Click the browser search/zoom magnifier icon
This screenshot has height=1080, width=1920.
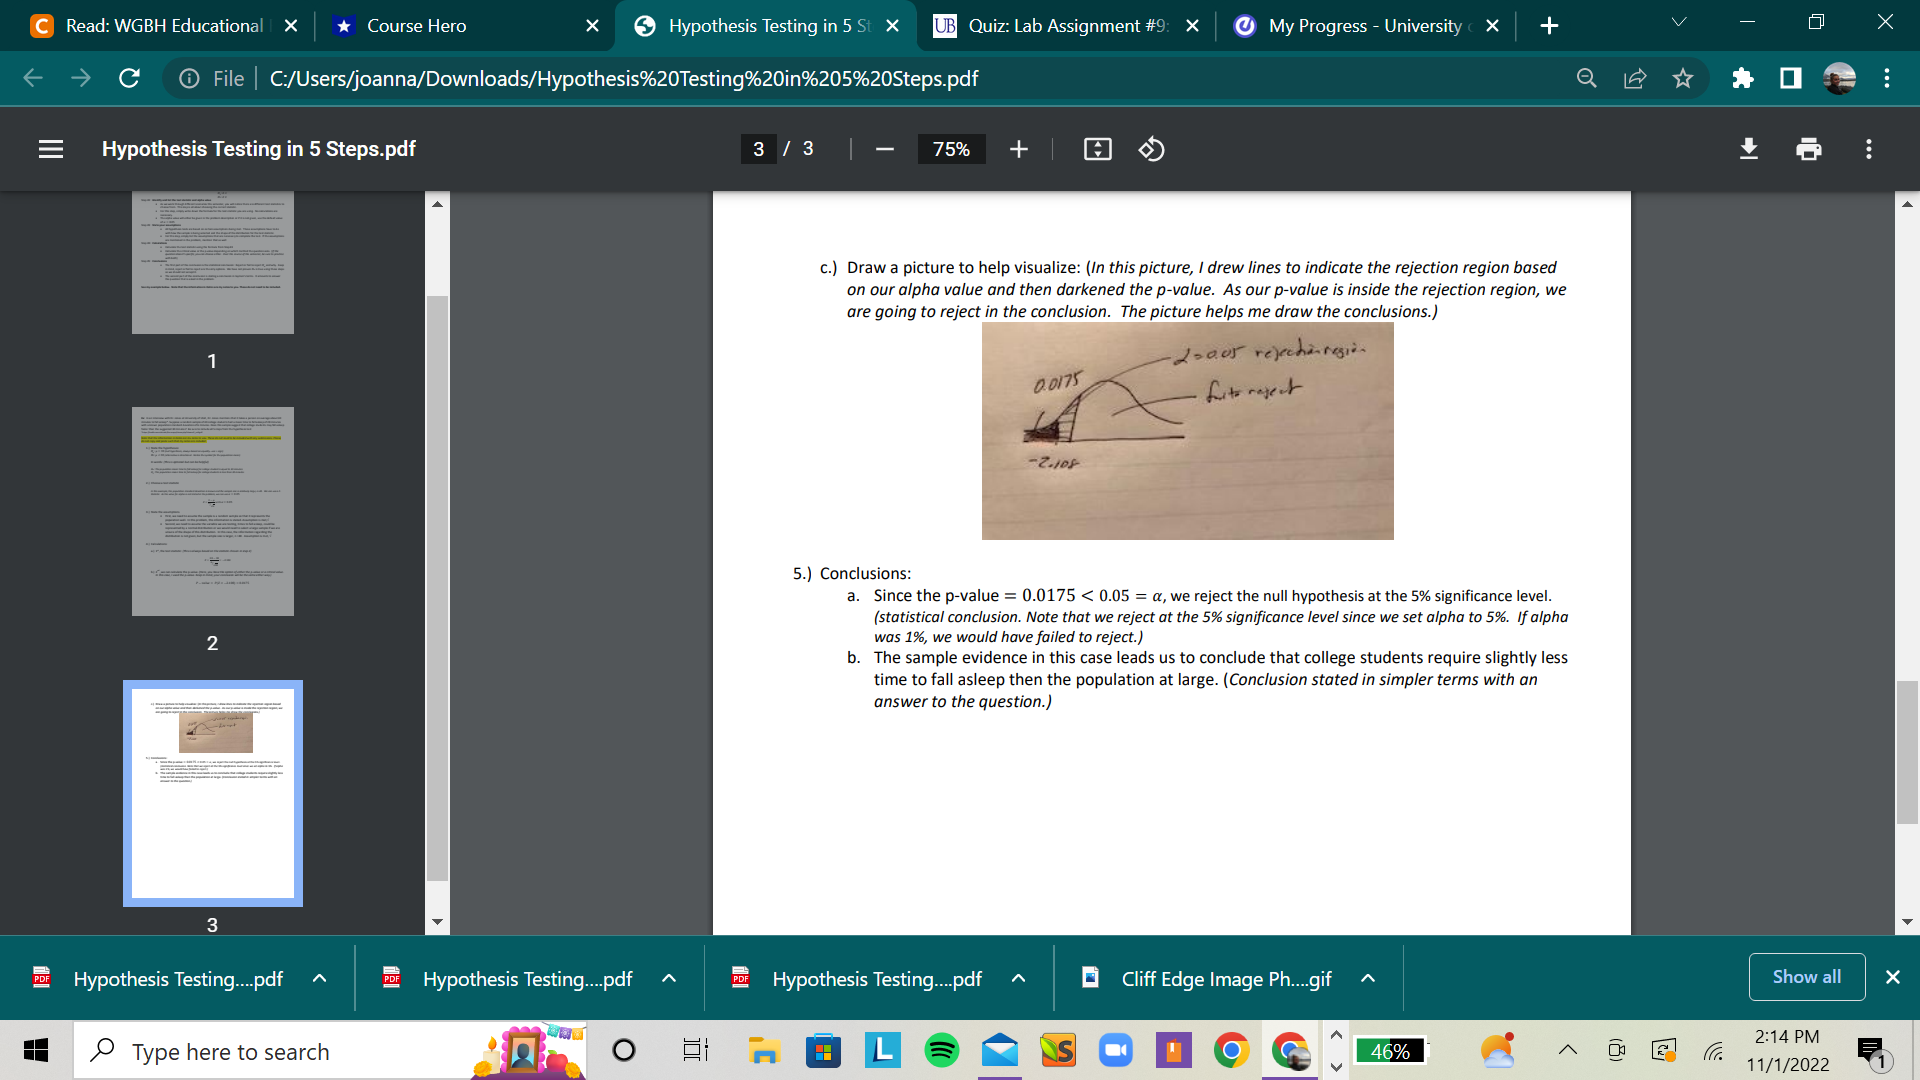click(1586, 78)
